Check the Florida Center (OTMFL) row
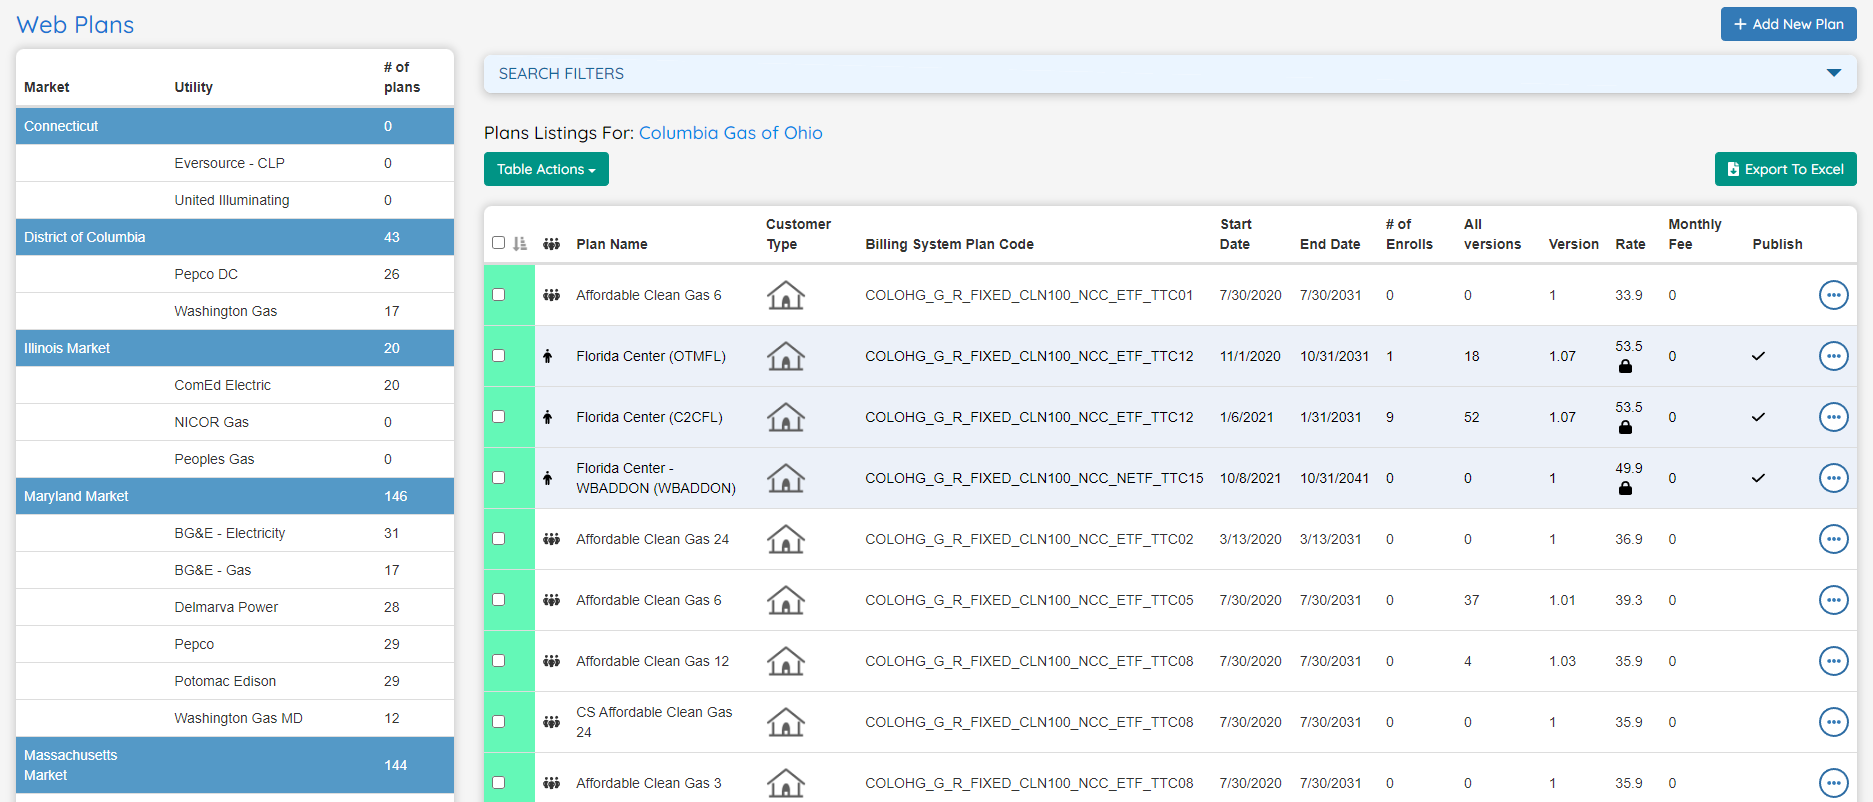This screenshot has height=802, width=1873. click(x=498, y=356)
